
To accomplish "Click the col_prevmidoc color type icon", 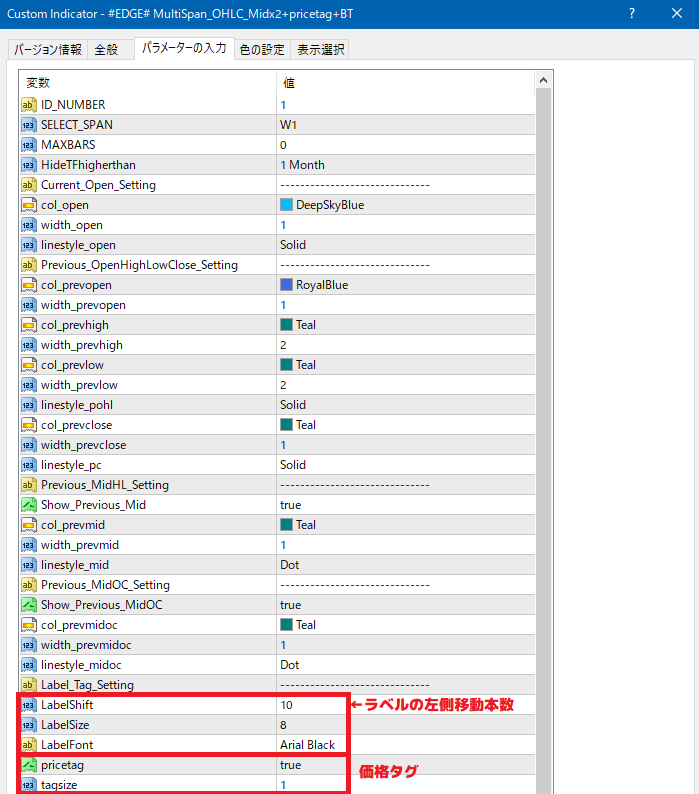I will (x=29, y=625).
